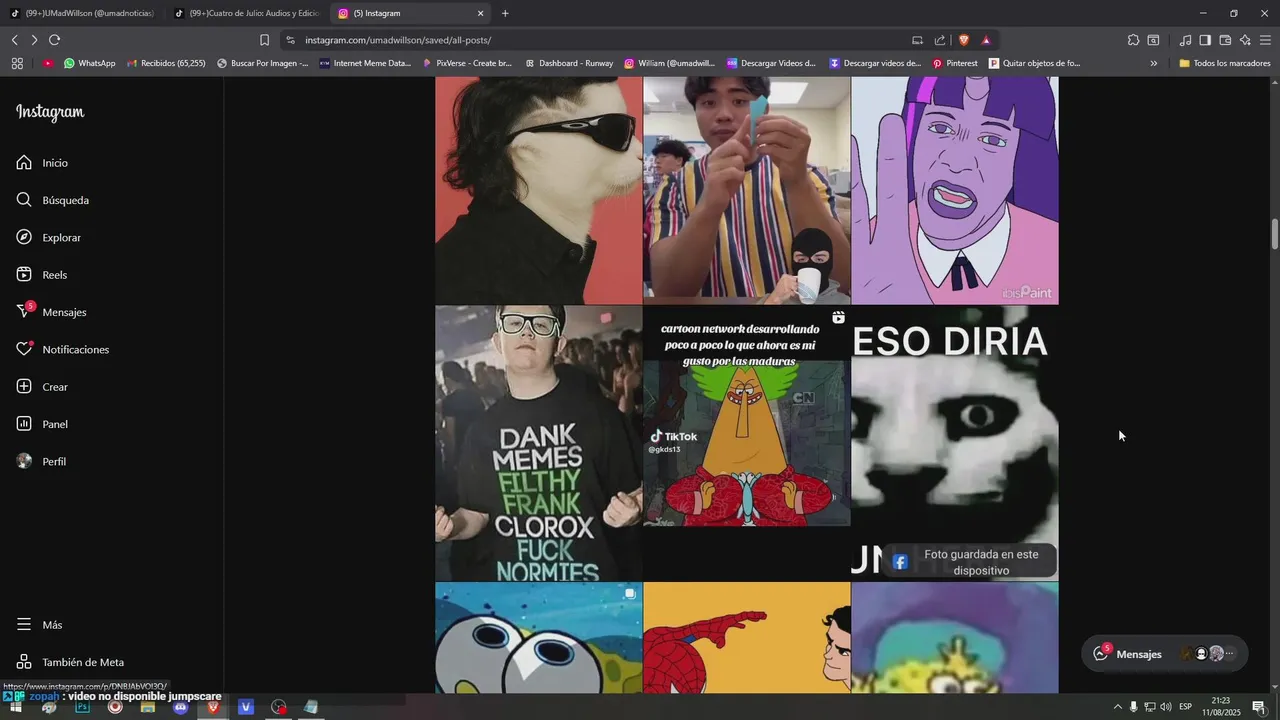Open Brave Wallet icon
The image size is (1280, 720).
point(1225,40)
